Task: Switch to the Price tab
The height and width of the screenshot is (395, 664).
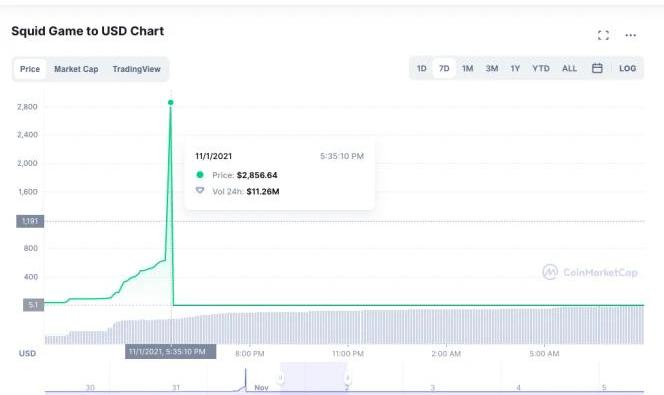Action: tap(30, 69)
